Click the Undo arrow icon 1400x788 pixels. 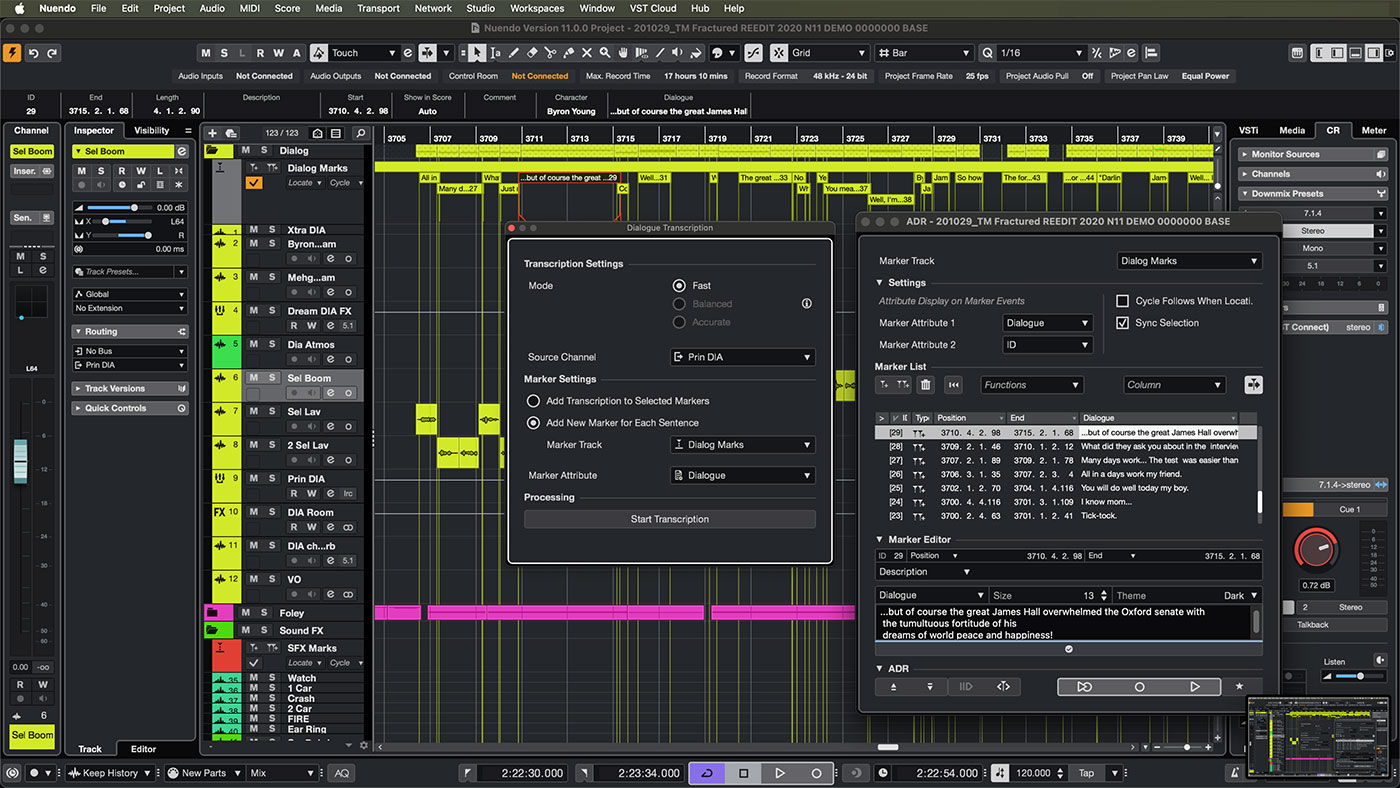[34, 53]
